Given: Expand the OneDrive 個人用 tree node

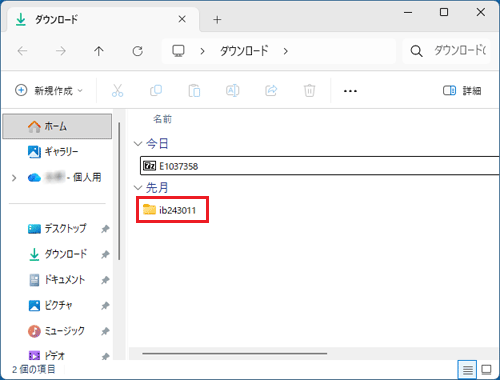Looking at the screenshot, I should tap(14, 178).
